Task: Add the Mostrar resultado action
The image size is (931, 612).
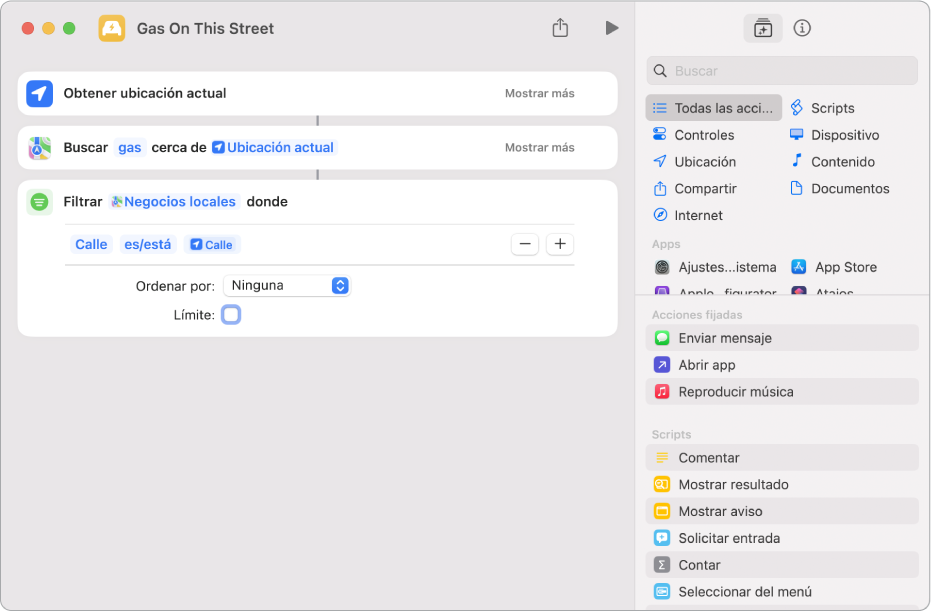Action: click(782, 484)
